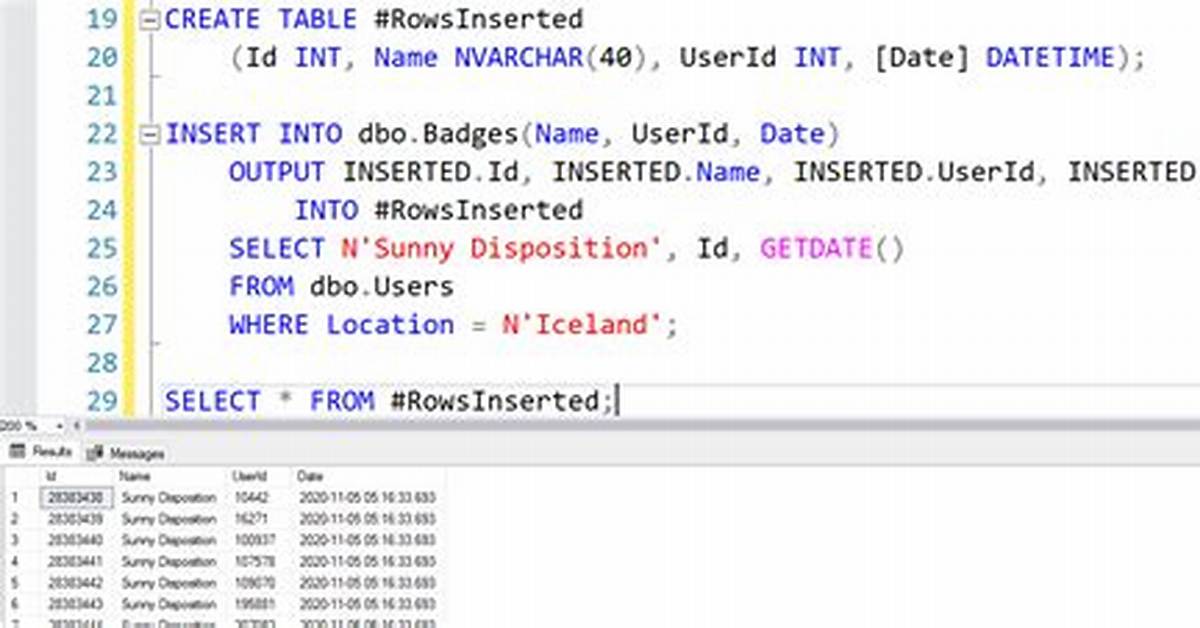Select the Date column header in results
The height and width of the screenshot is (628, 1200).
click(x=367, y=477)
